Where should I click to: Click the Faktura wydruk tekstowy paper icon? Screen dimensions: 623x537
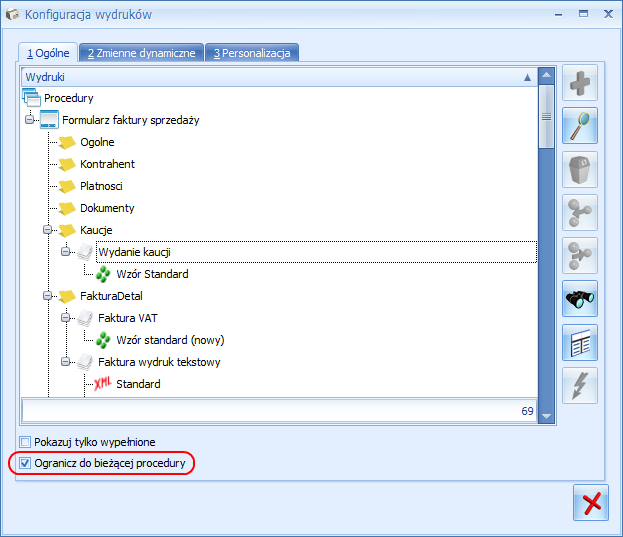[85, 362]
